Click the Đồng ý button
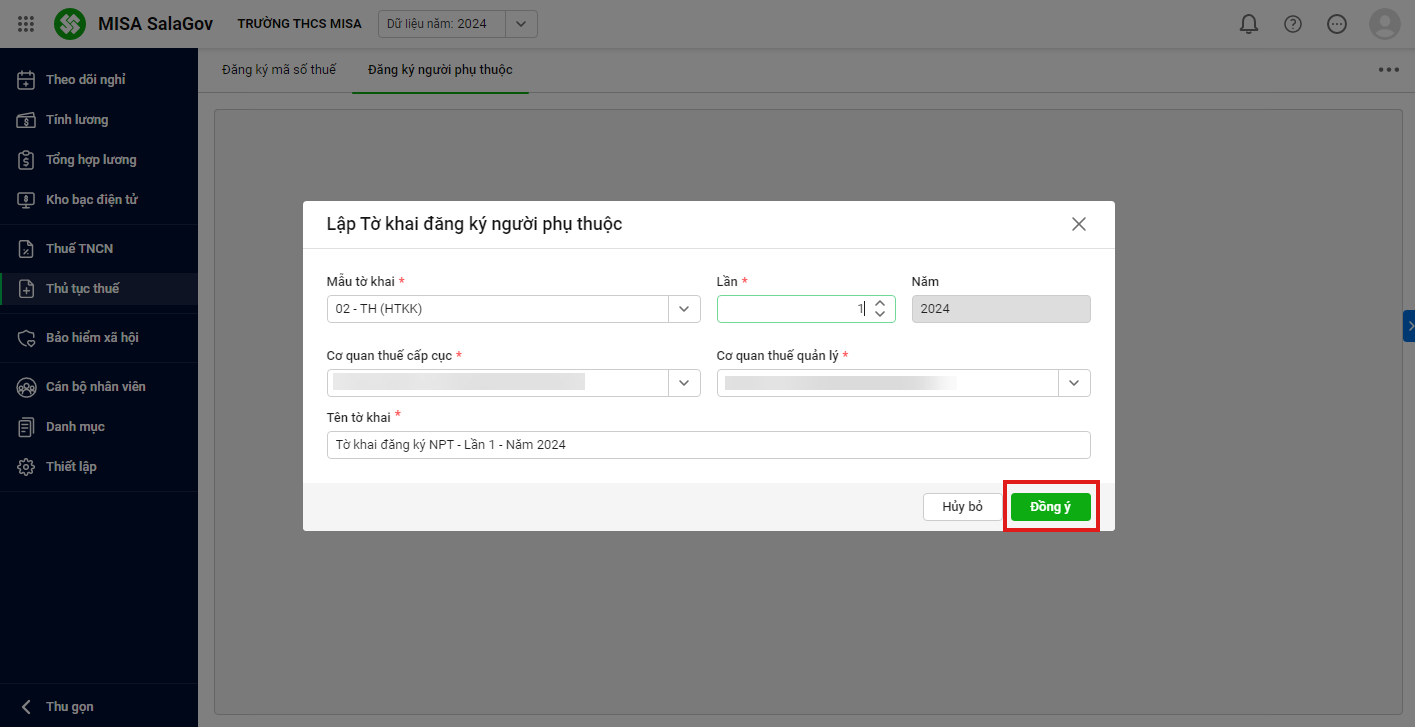This screenshot has height=727, width=1415. pyautogui.click(x=1050, y=507)
